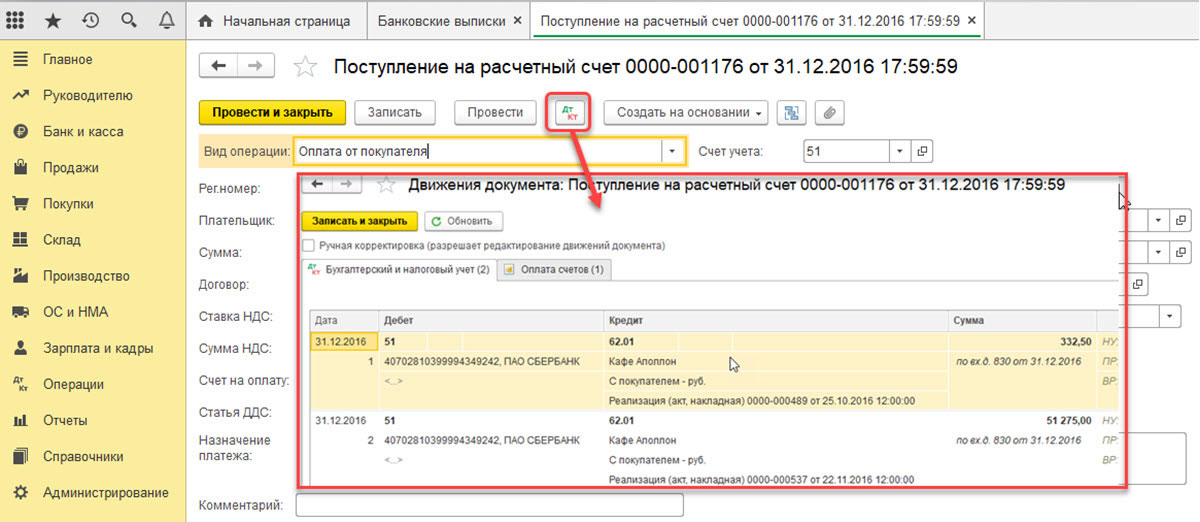Click the Обновить button
Viewport: 1200px width, 522px height.
(464, 221)
